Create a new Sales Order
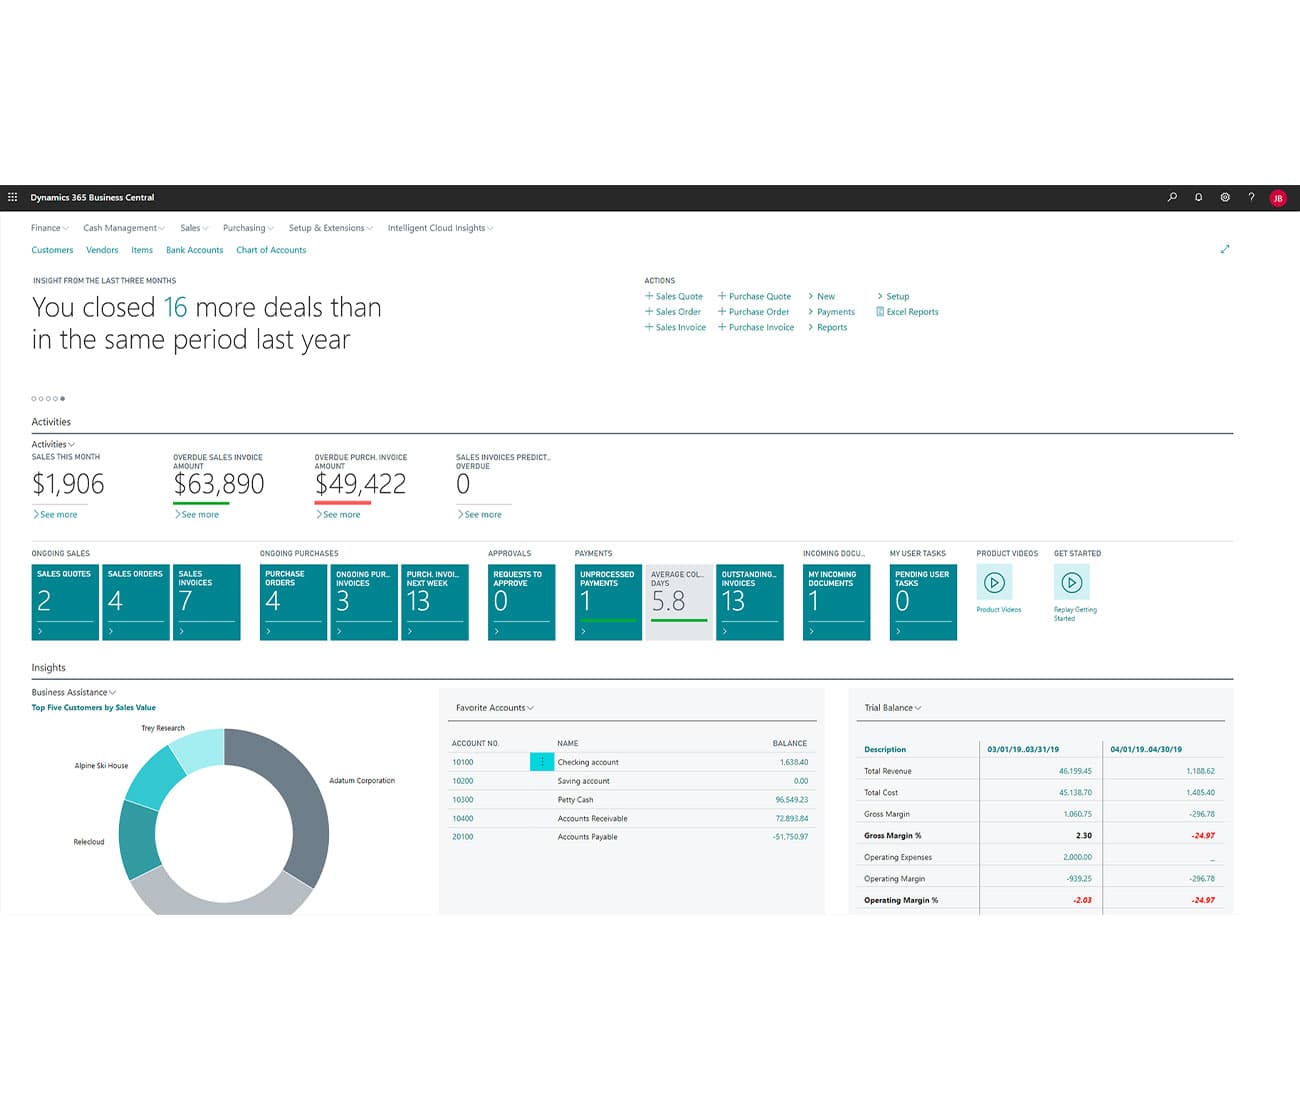 coord(673,312)
